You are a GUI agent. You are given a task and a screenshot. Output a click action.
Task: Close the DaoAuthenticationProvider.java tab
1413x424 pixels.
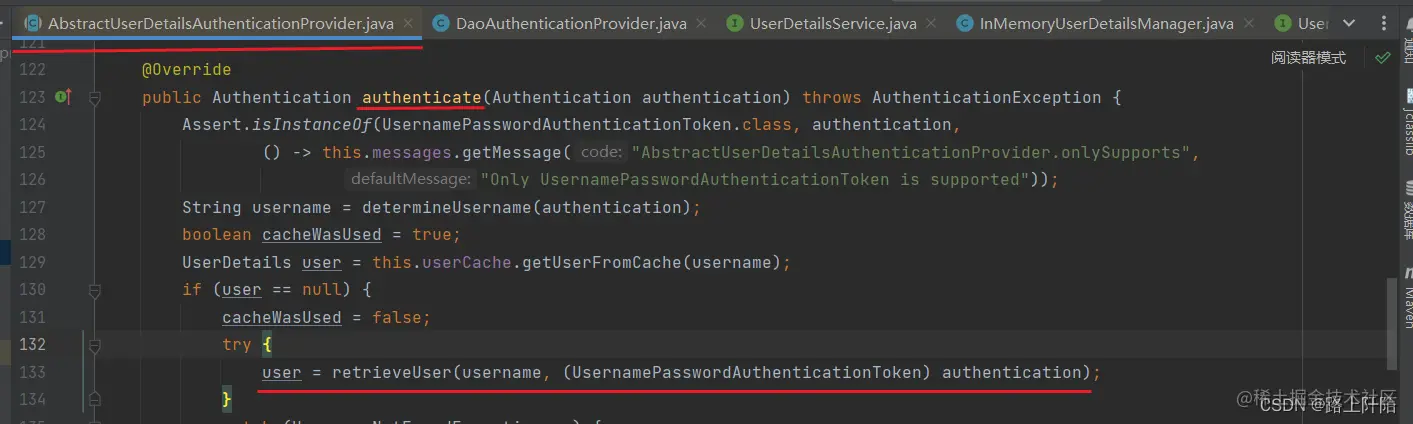(701, 23)
